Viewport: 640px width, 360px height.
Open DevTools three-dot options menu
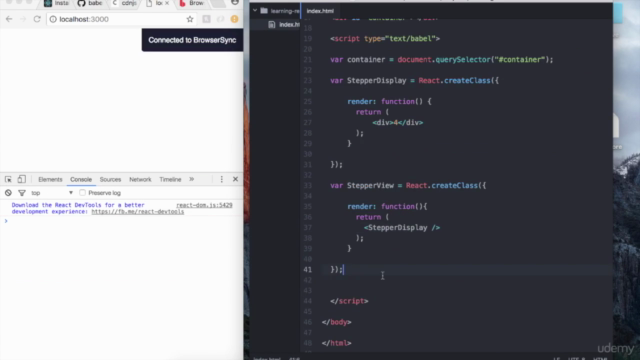222,179
